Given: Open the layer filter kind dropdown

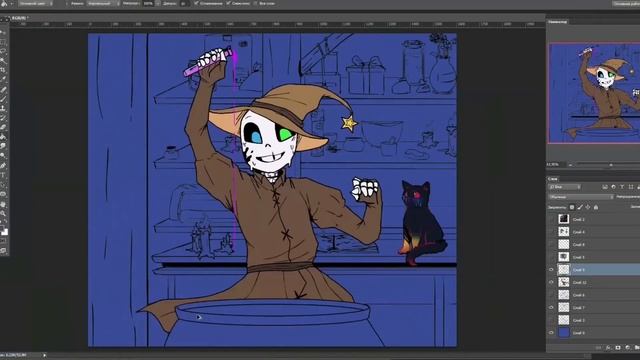Looking at the screenshot, I should pyautogui.click(x=564, y=187).
